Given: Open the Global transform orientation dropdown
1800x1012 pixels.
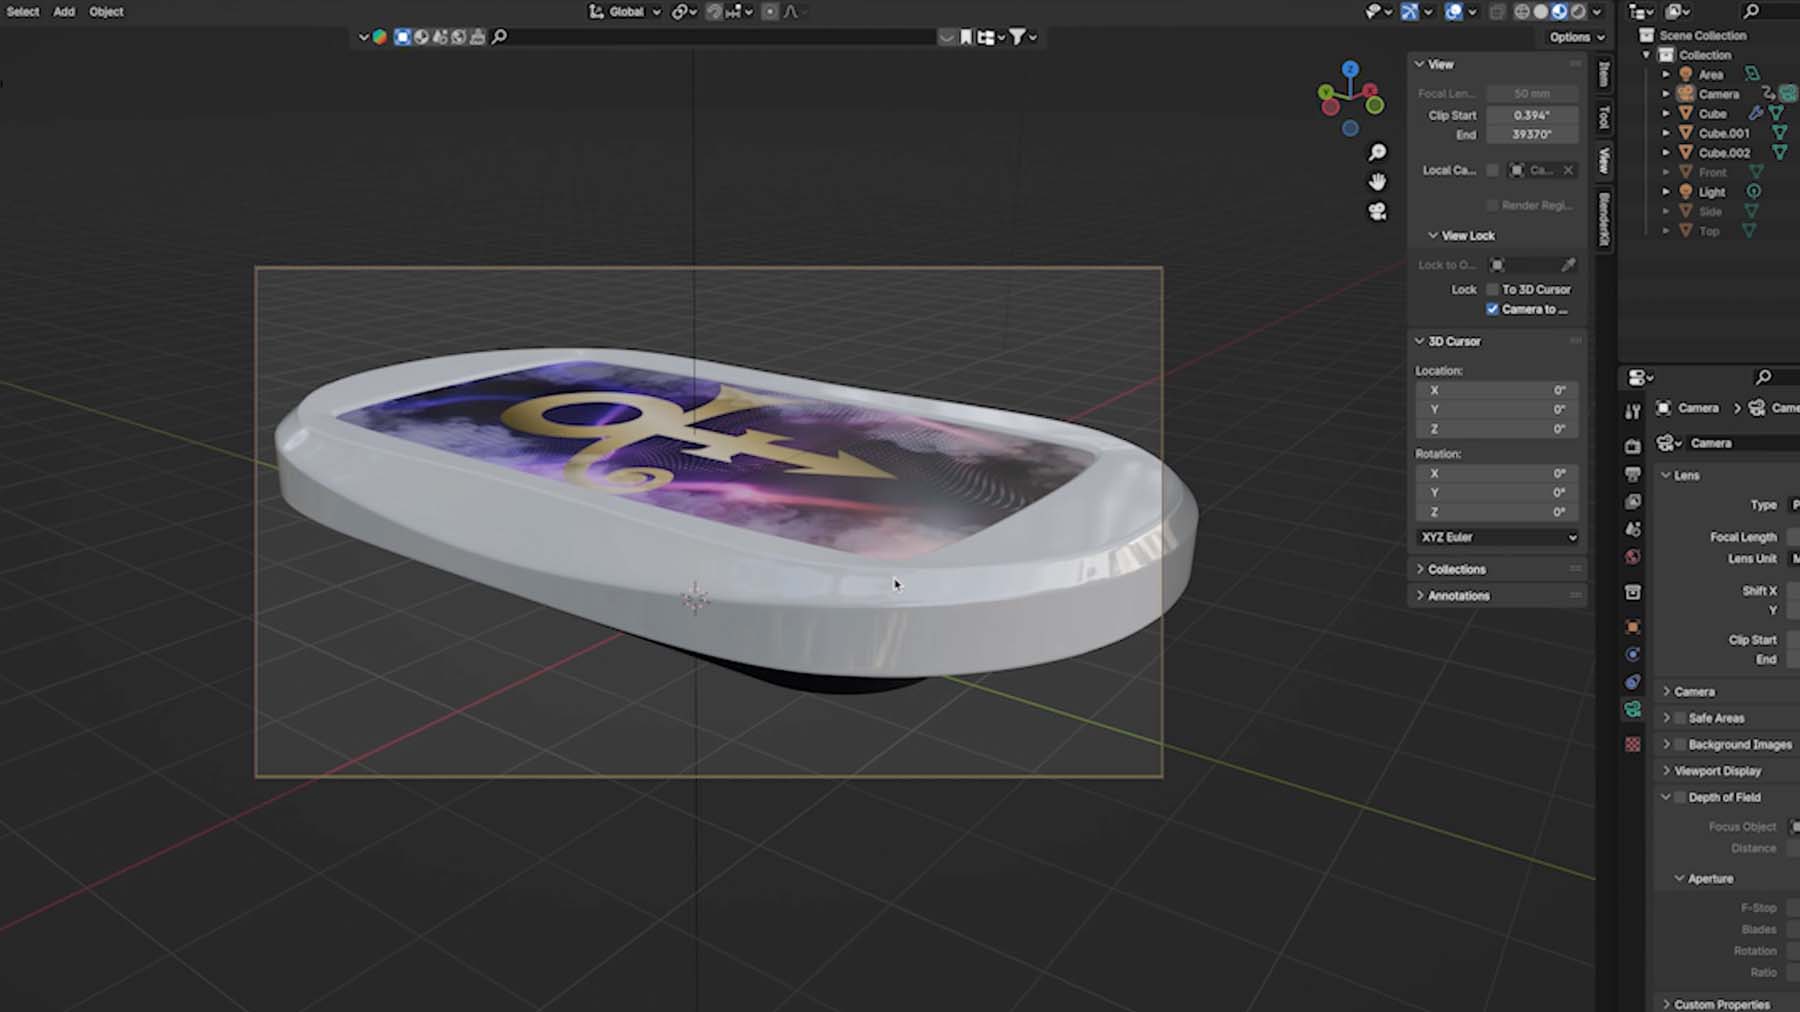Looking at the screenshot, I should click(x=625, y=12).
